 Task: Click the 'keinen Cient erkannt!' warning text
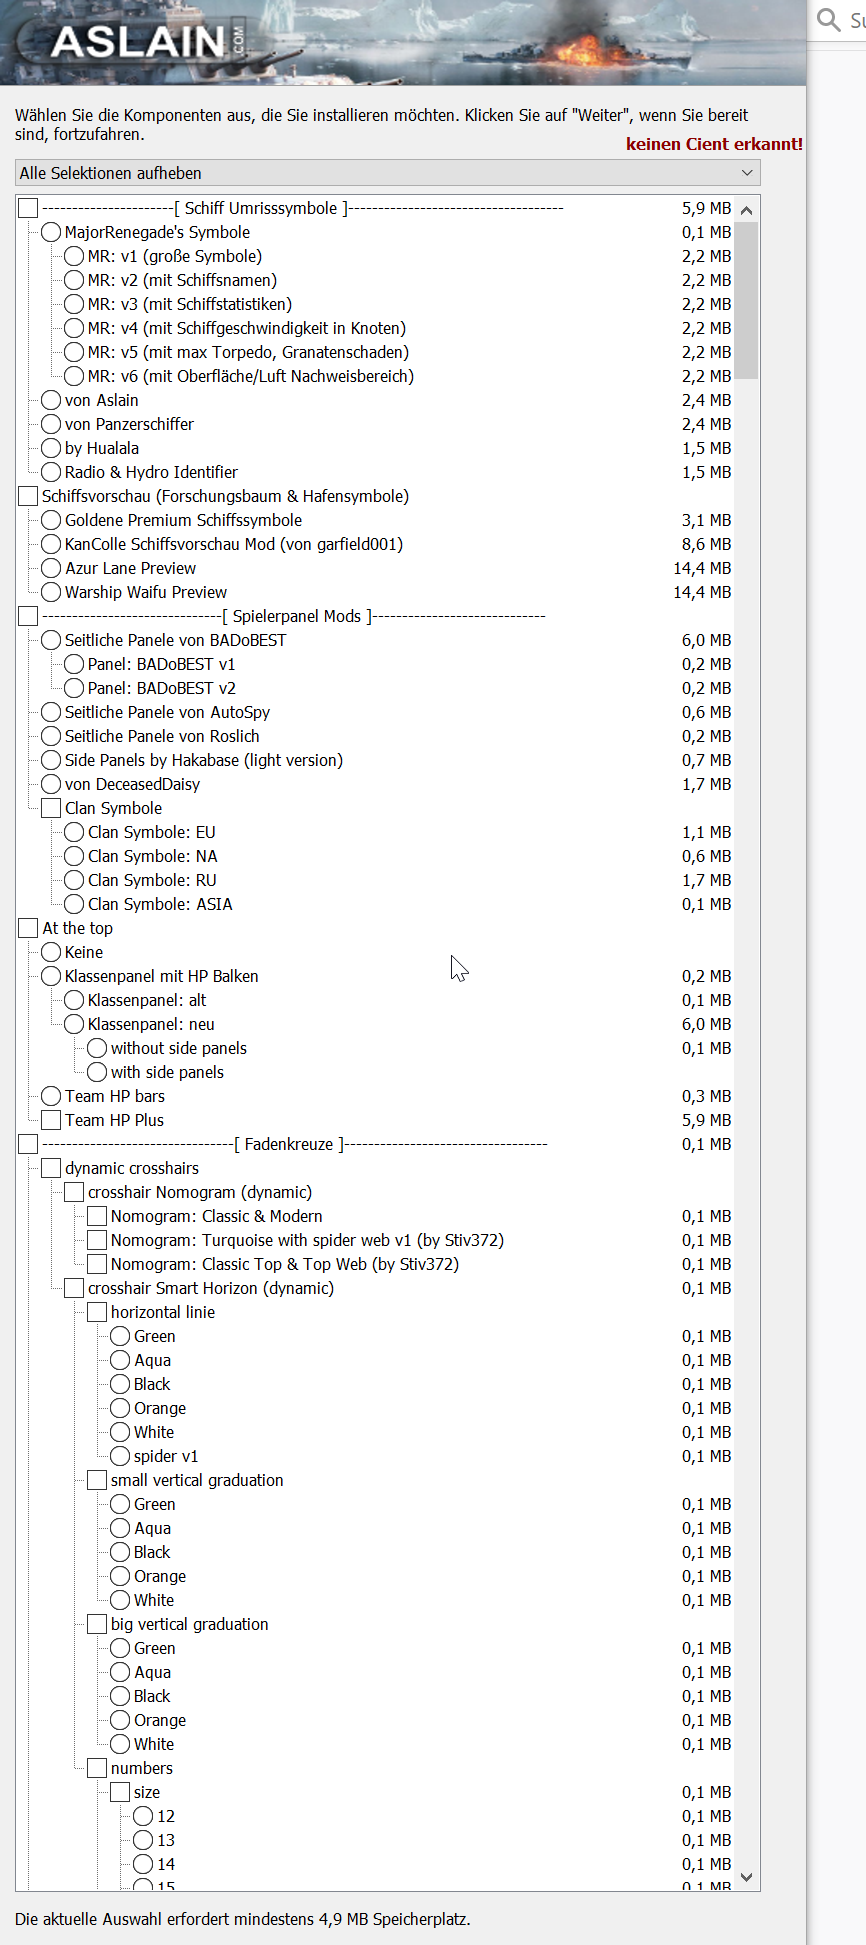point(714,144)
